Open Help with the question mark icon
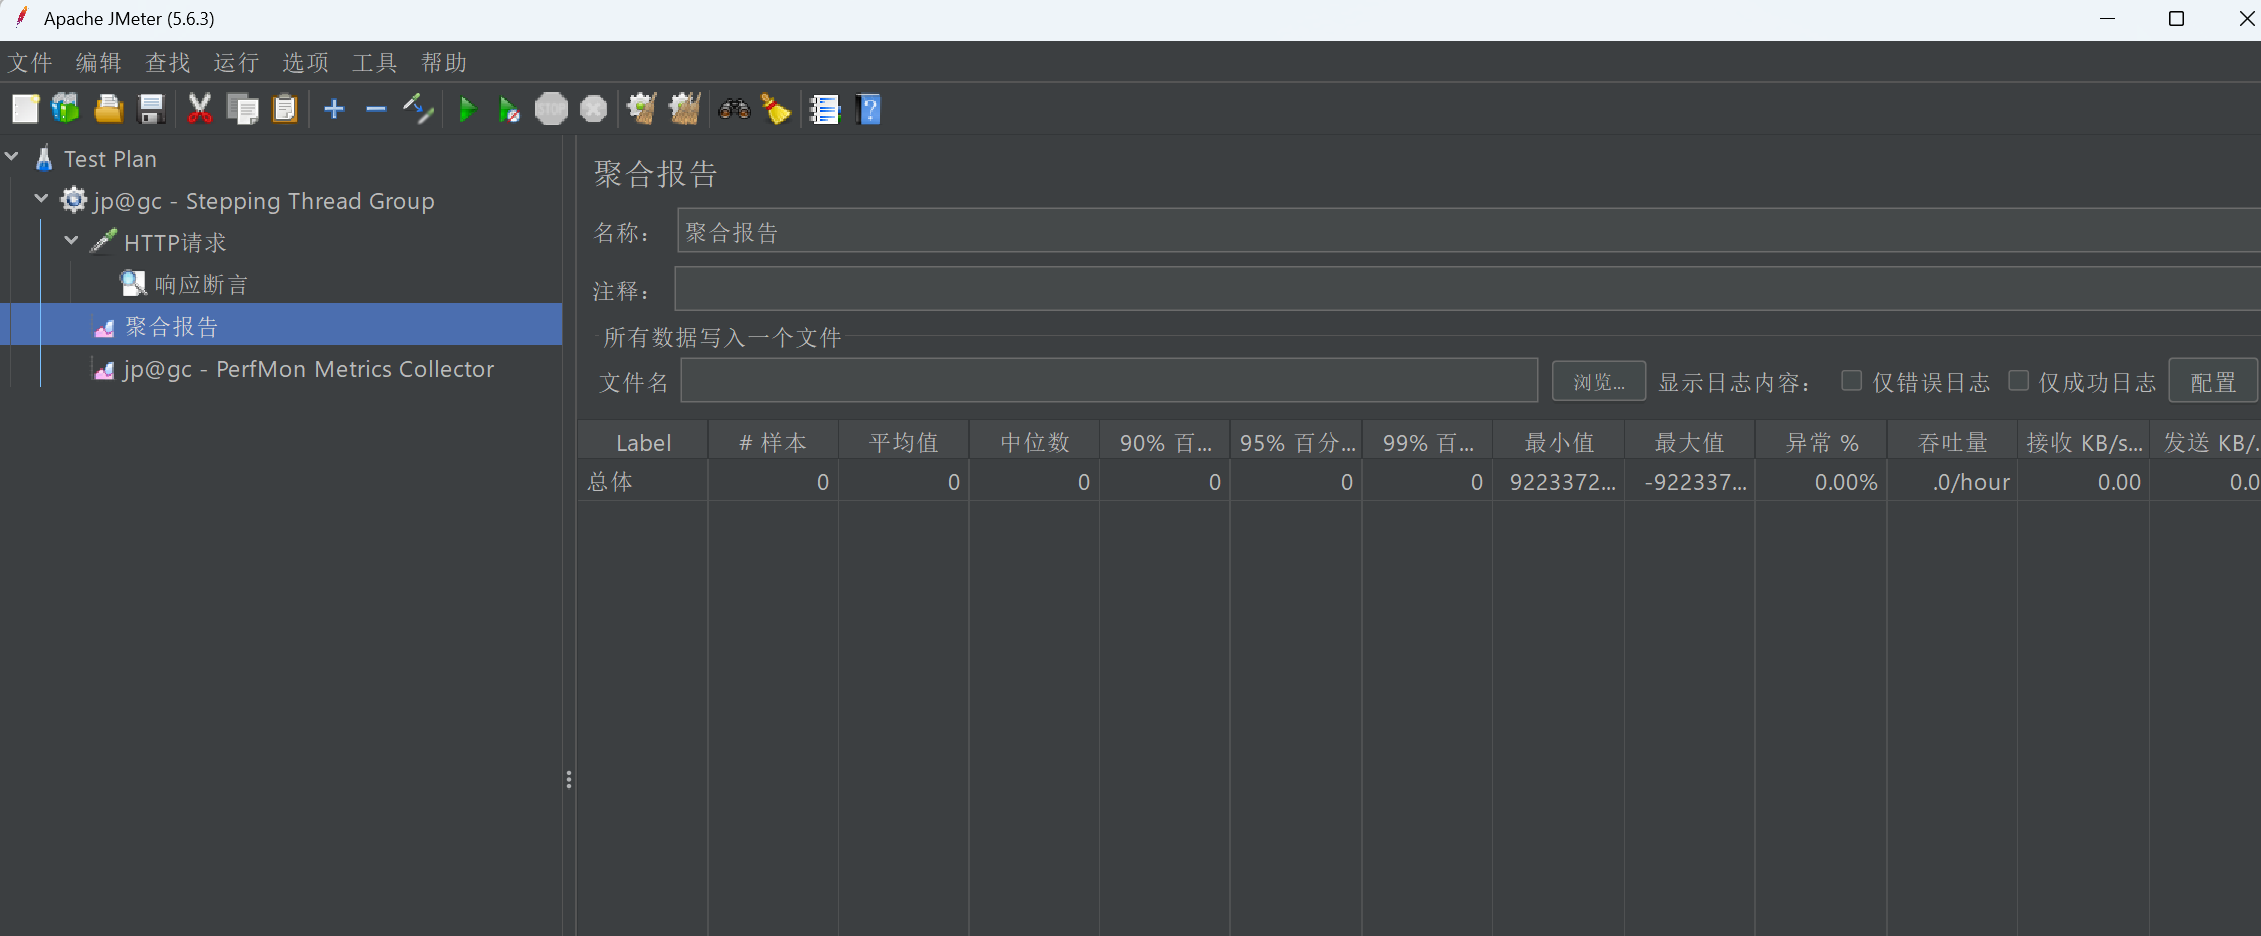This screenshot has width=2261, height=936. 868,109
